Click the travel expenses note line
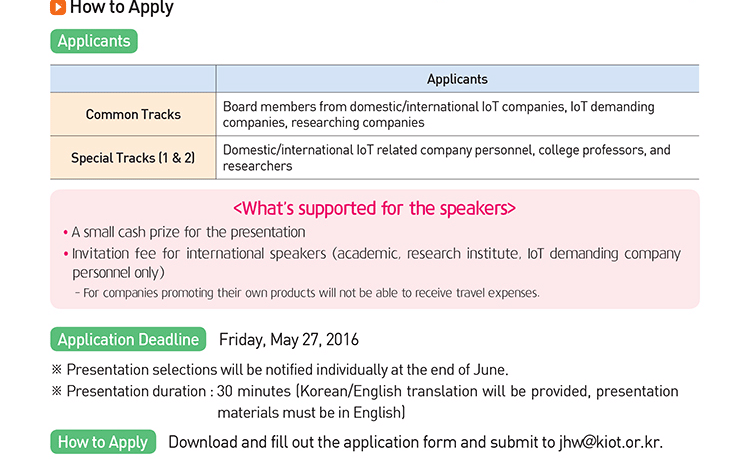The image size is (750, 459). pyautogui.click(x=307, y=293)
